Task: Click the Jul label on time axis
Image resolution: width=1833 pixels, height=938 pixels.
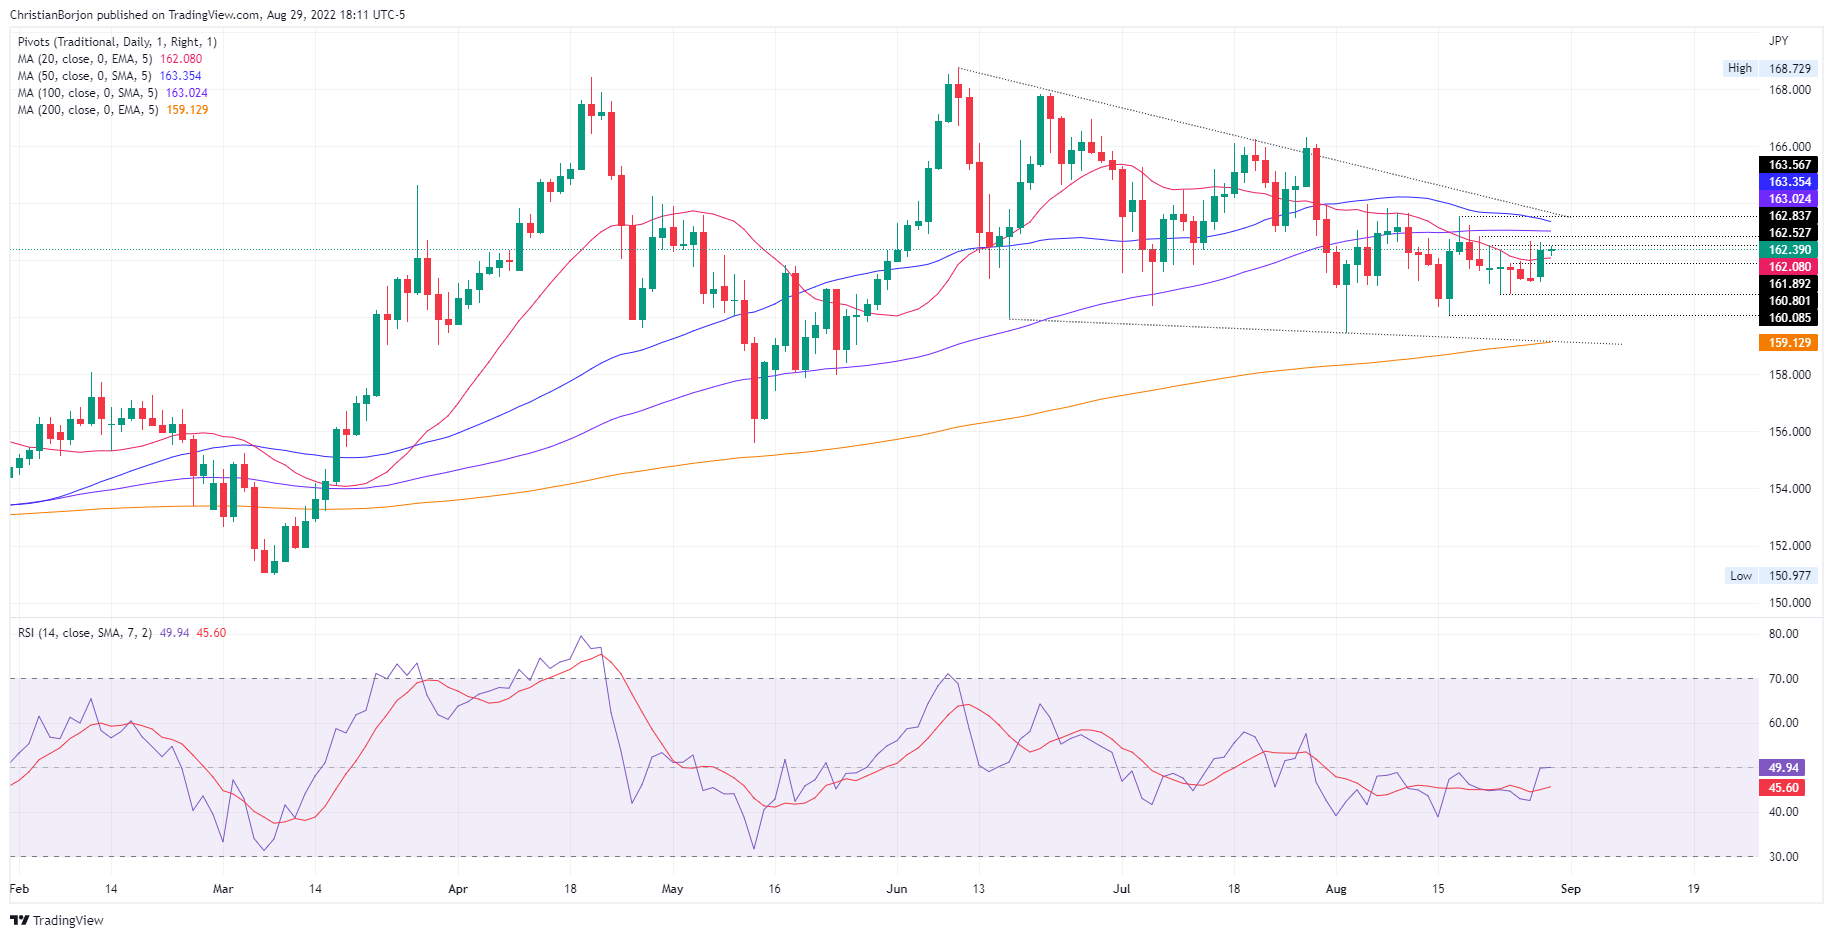Action: 1122,889
